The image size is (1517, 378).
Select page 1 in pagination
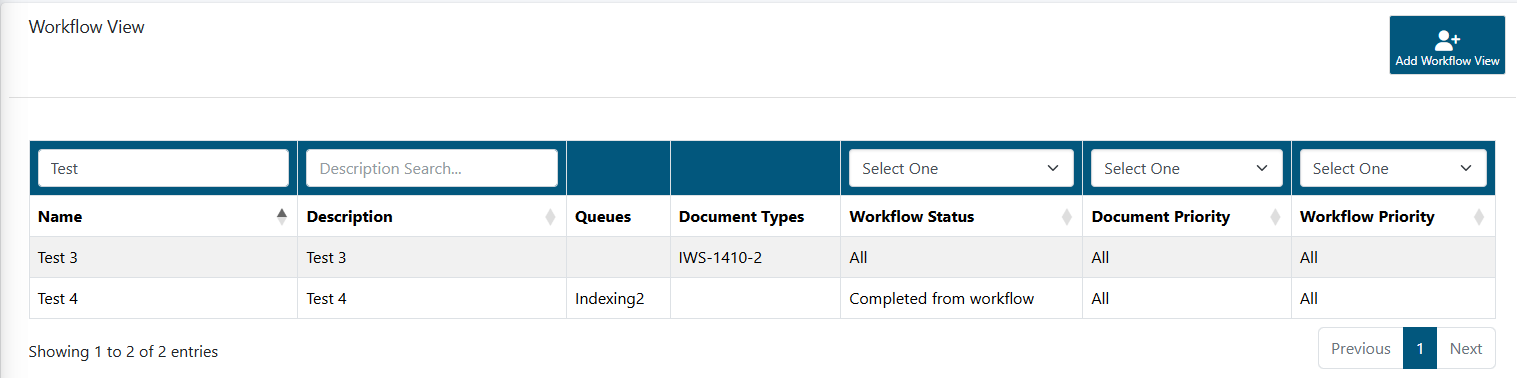point(1420,348)
